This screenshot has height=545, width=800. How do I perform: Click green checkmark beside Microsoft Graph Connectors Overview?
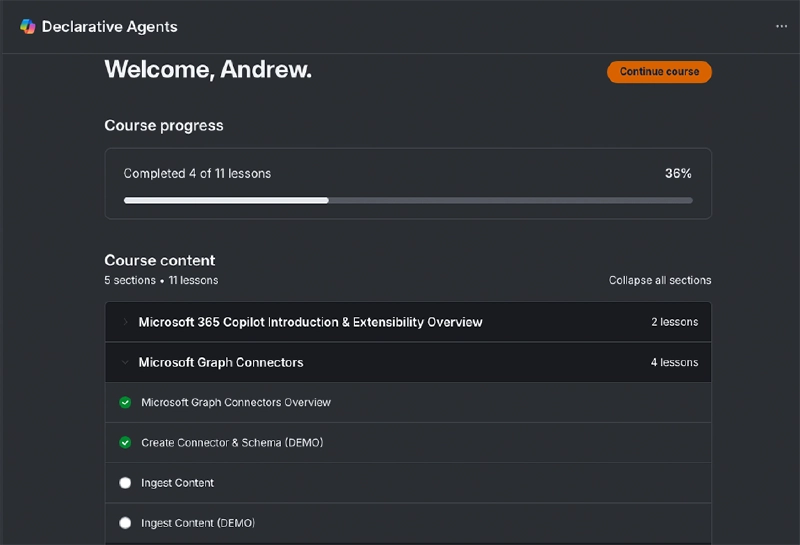[125, 402]
